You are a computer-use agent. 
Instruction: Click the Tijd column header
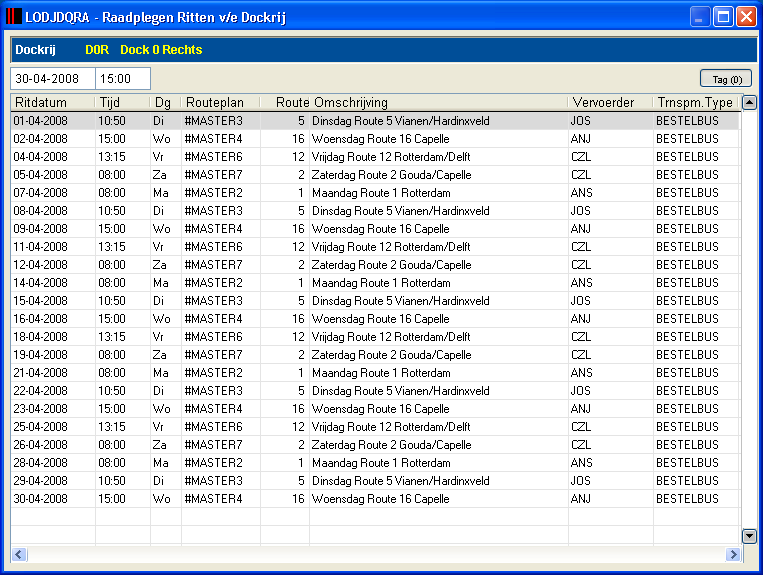tap(123, 103)
